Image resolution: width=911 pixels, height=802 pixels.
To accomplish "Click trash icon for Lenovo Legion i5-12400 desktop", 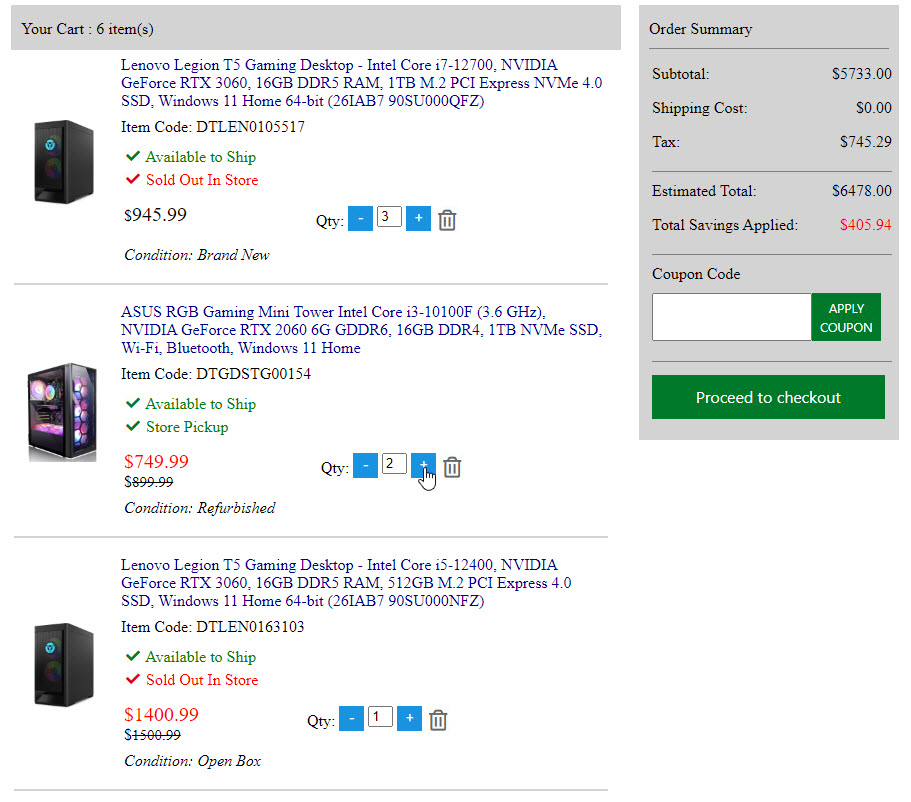I will (x=438, y=720).
